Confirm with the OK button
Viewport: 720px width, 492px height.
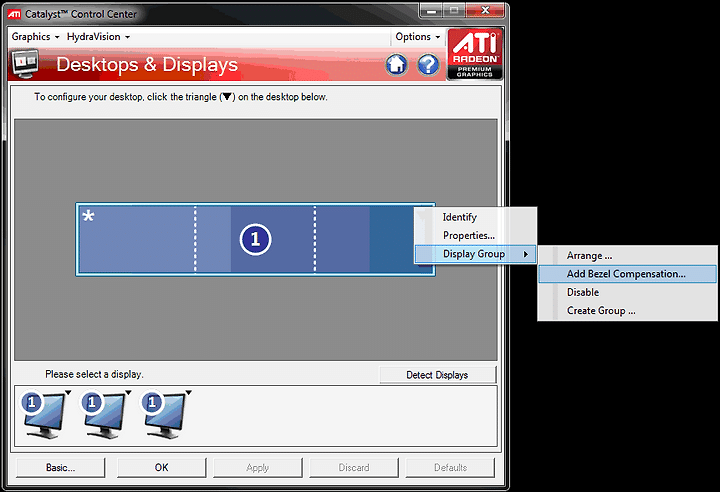(162, 468)
